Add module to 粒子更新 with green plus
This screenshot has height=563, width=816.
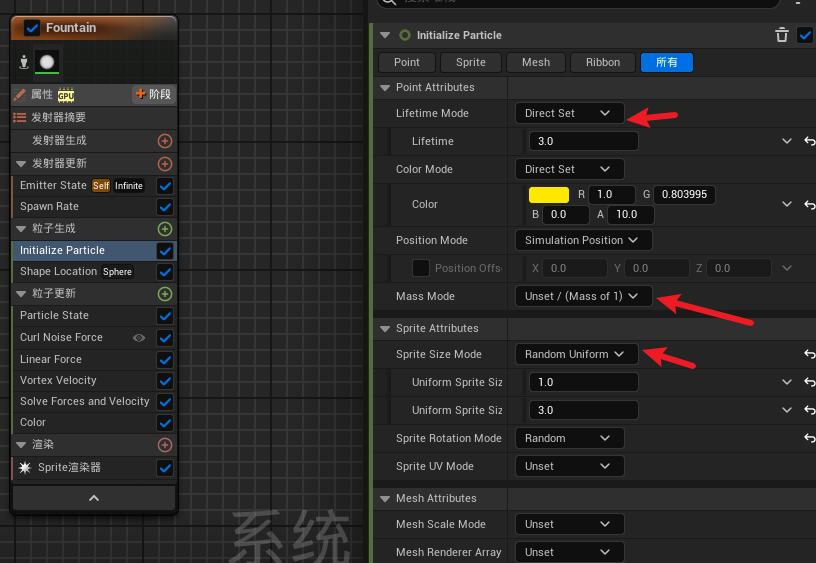tap(165, 294)
